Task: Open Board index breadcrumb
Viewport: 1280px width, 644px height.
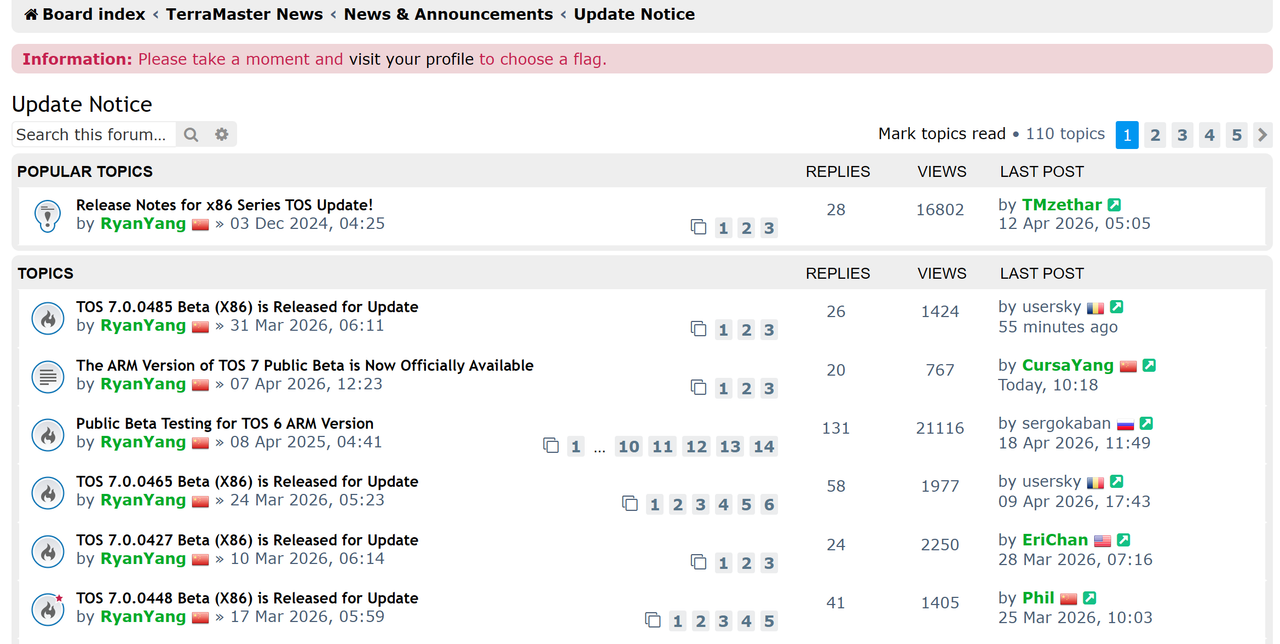Action: 94,15
